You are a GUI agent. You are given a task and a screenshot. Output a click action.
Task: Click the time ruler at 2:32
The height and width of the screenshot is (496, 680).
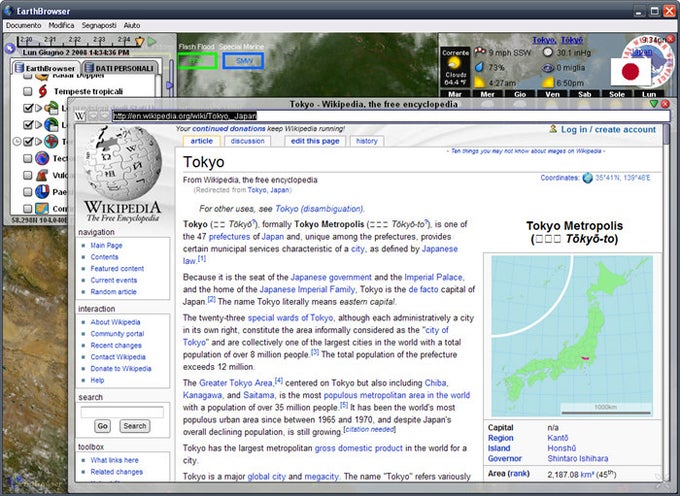click(x=75, y=41)
